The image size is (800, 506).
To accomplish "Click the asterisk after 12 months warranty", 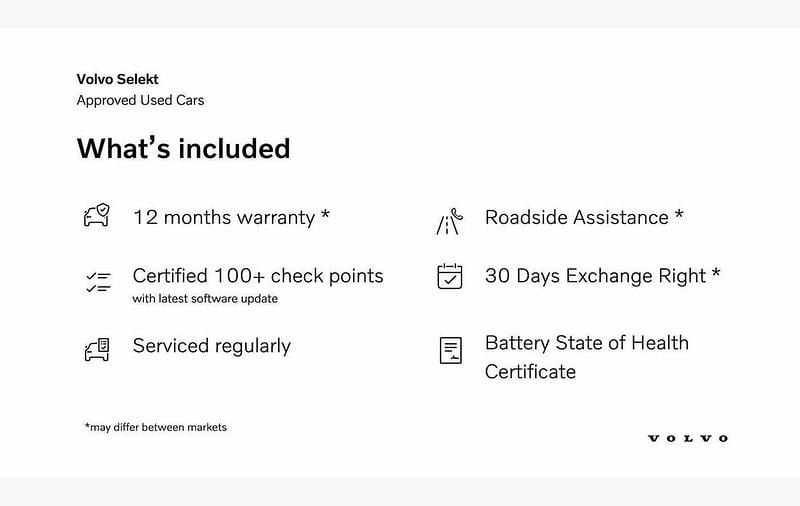I will (x=325, y=215).
